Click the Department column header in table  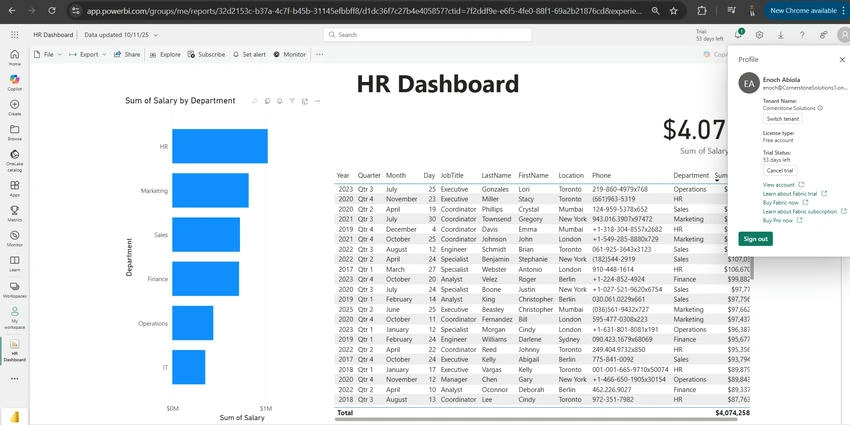[691, 176]
